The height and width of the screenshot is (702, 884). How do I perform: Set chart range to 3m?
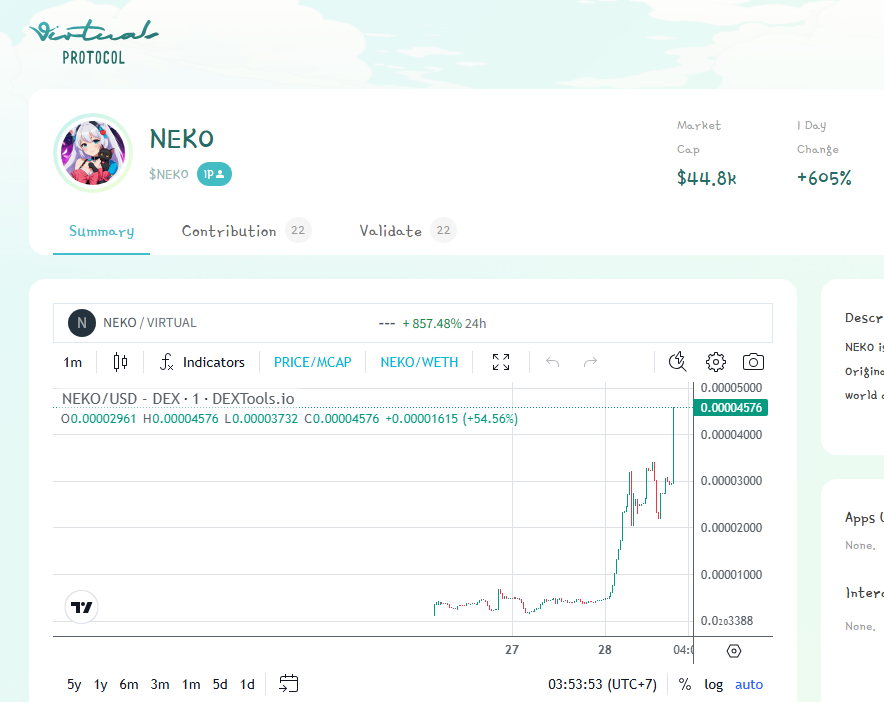[160, 685]
